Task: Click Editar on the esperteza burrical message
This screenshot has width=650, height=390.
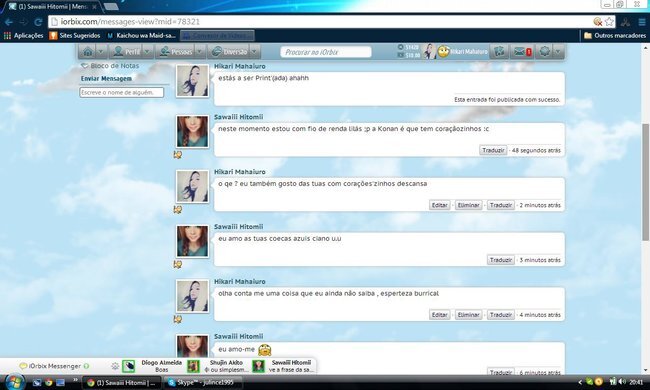Action: pyautogui.click(x=439, y=315)
